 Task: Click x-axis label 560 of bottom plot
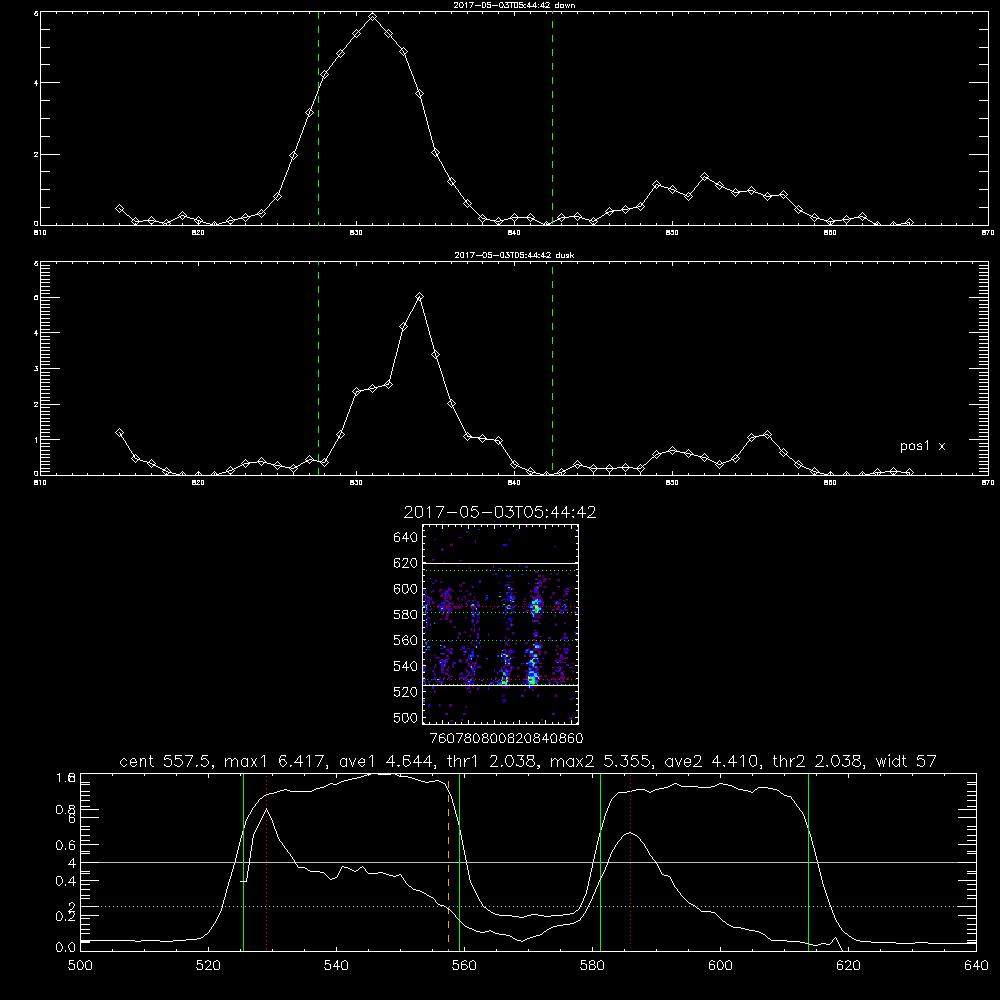coord(464,966)
